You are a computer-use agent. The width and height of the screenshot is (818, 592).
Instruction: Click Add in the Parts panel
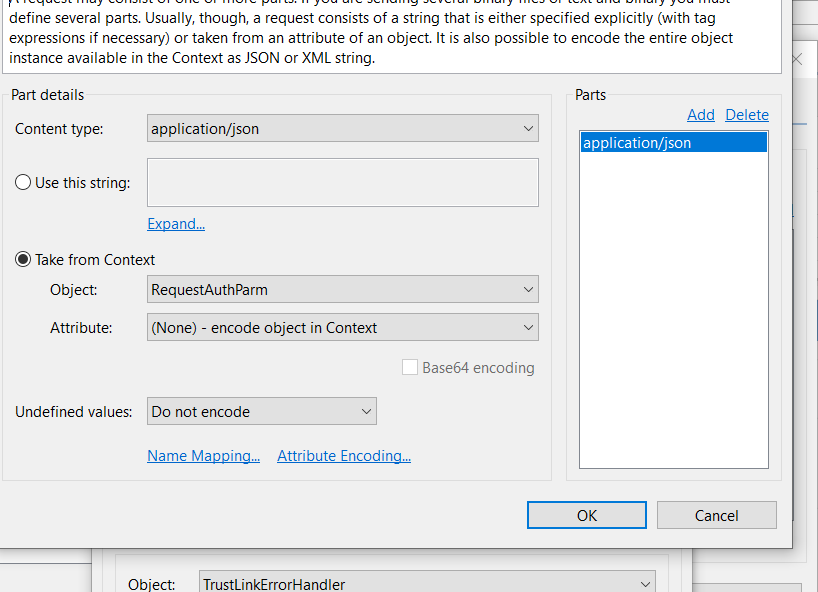[x=701, y=115]
